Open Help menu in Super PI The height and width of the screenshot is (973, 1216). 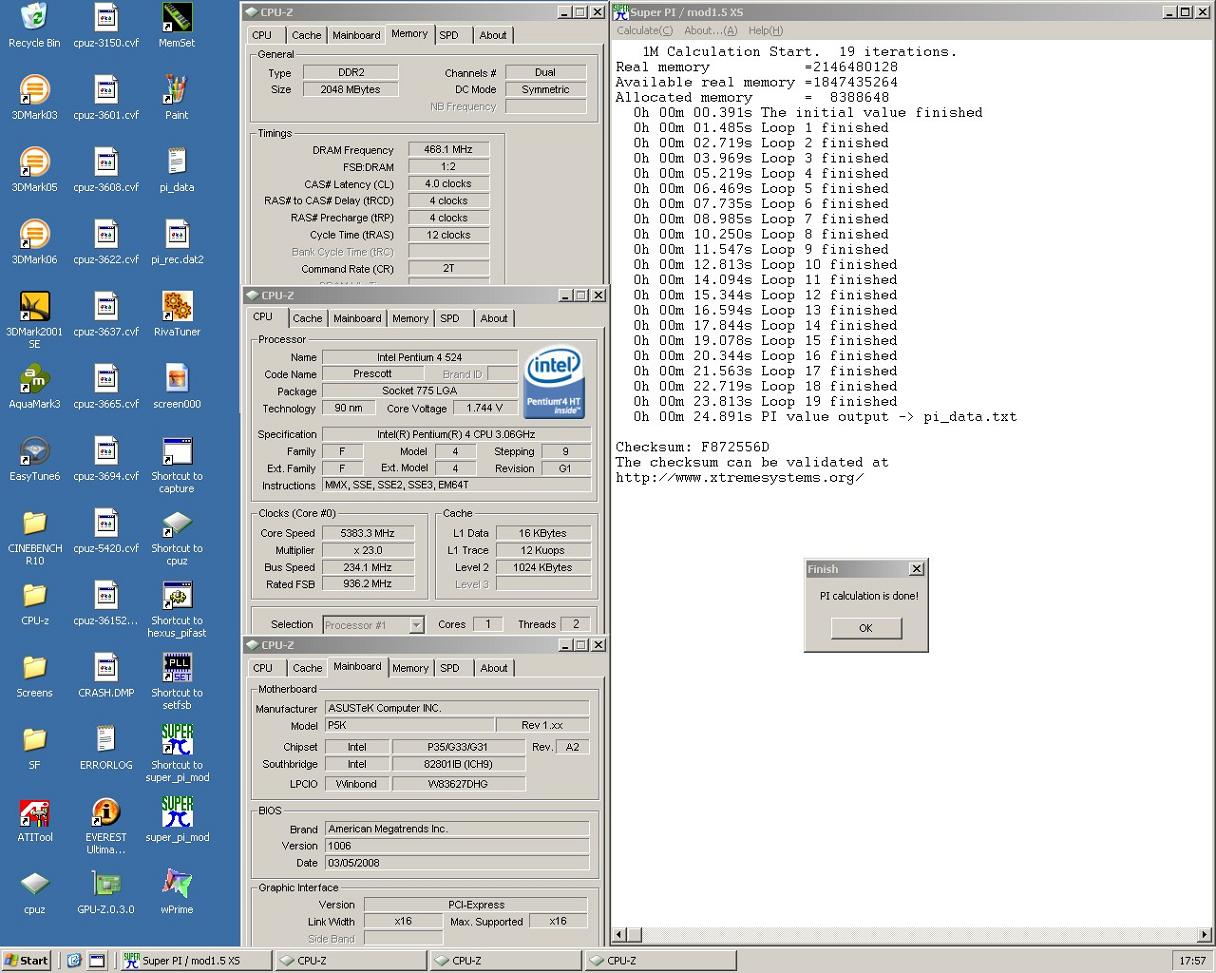pos(765,30)
